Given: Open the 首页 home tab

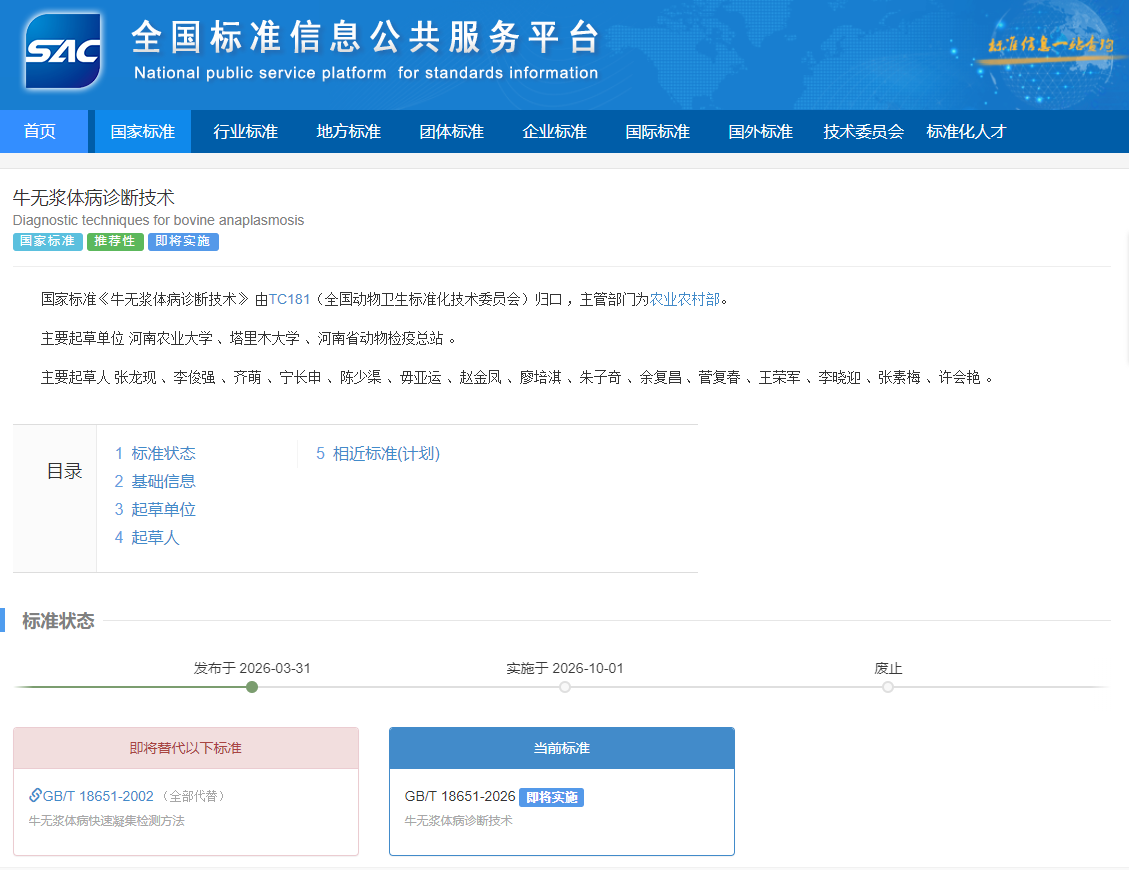Looking at the screenshot, I should click(x=40, y=132).
